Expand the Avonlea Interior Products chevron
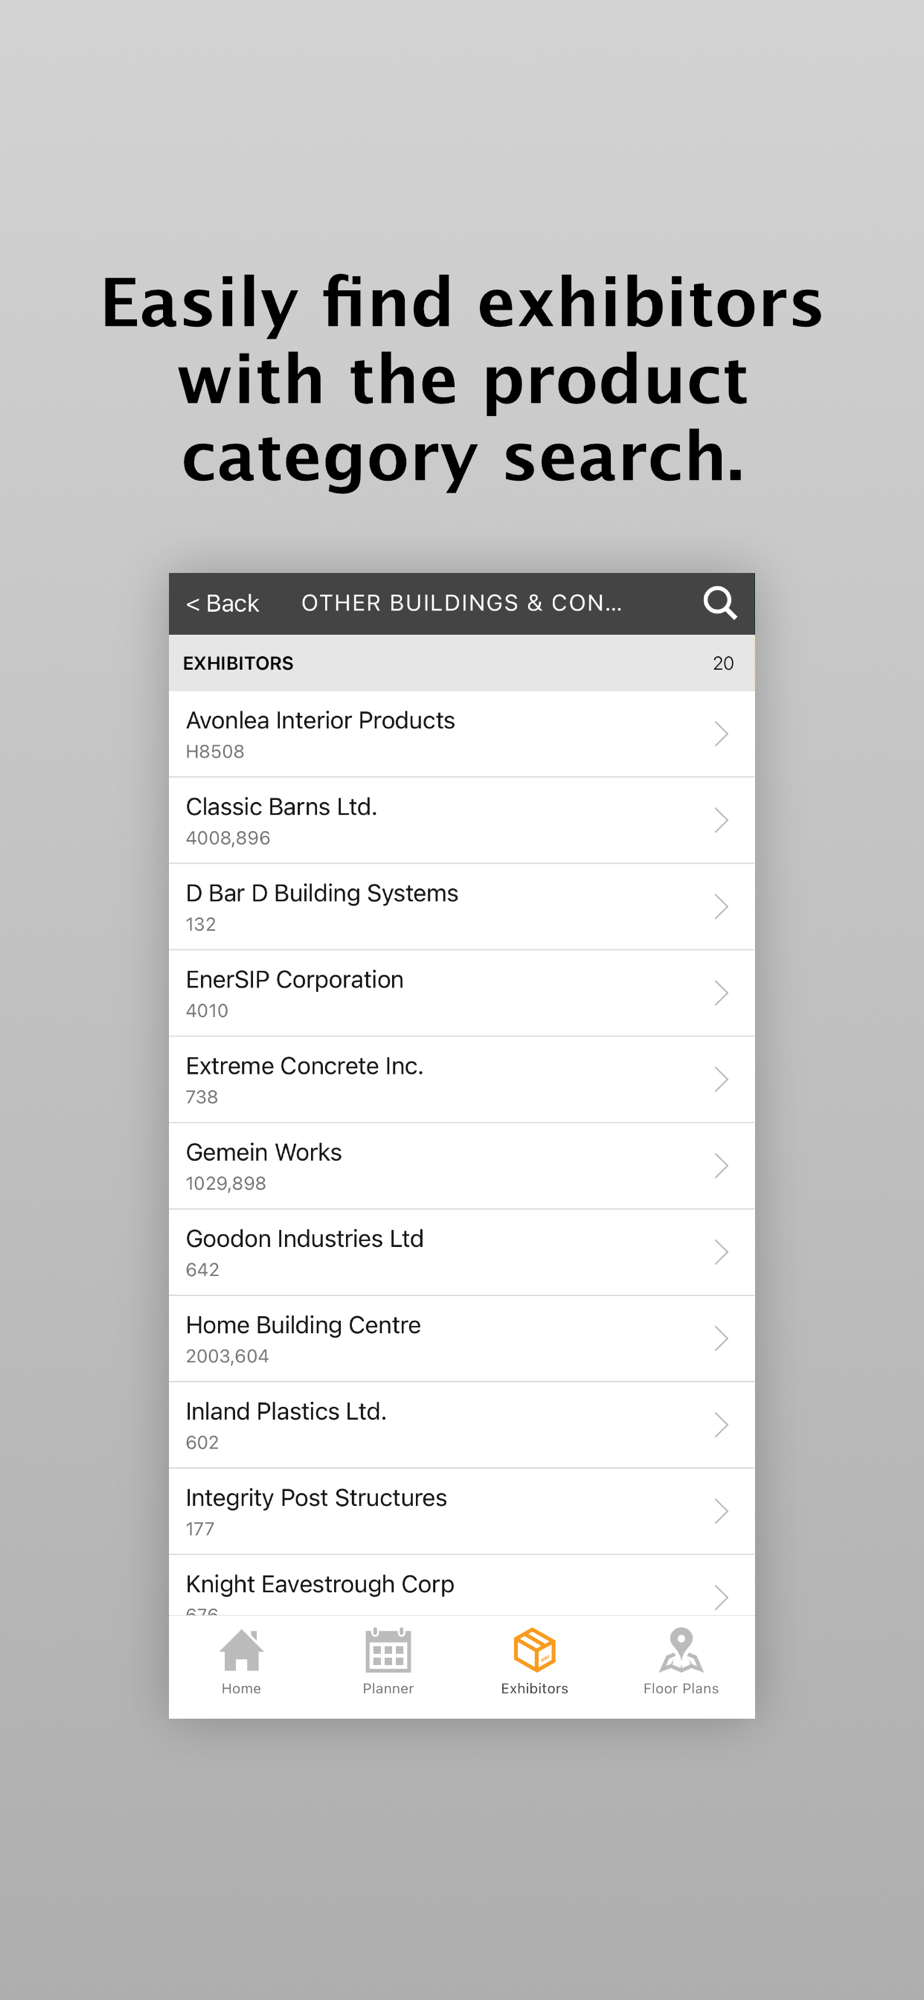 tap(721, 734)
